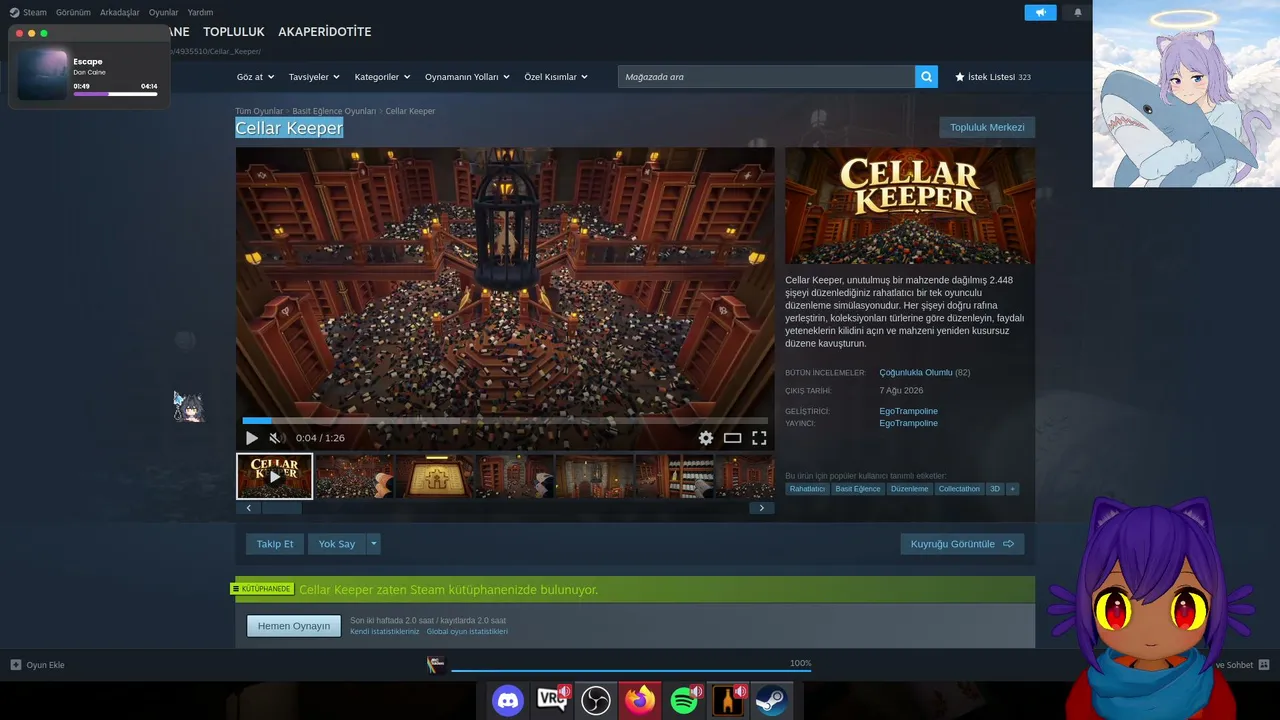This screenshot has width=1280, height=720.
Task: Select the Düzenleme tag
Action: (909, 489)
